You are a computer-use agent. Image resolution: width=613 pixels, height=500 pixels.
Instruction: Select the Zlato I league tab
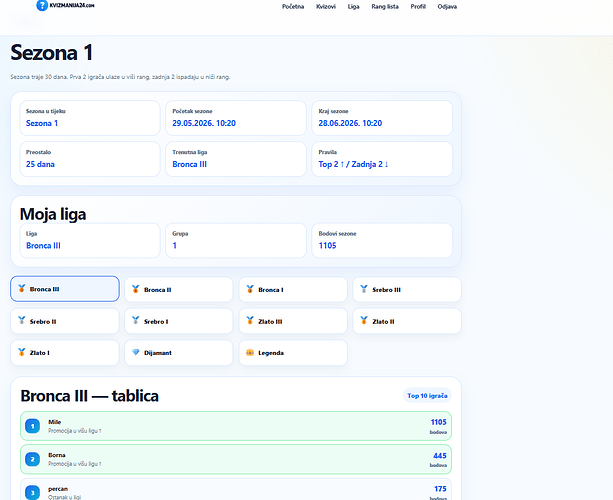[x=65, y=353]
